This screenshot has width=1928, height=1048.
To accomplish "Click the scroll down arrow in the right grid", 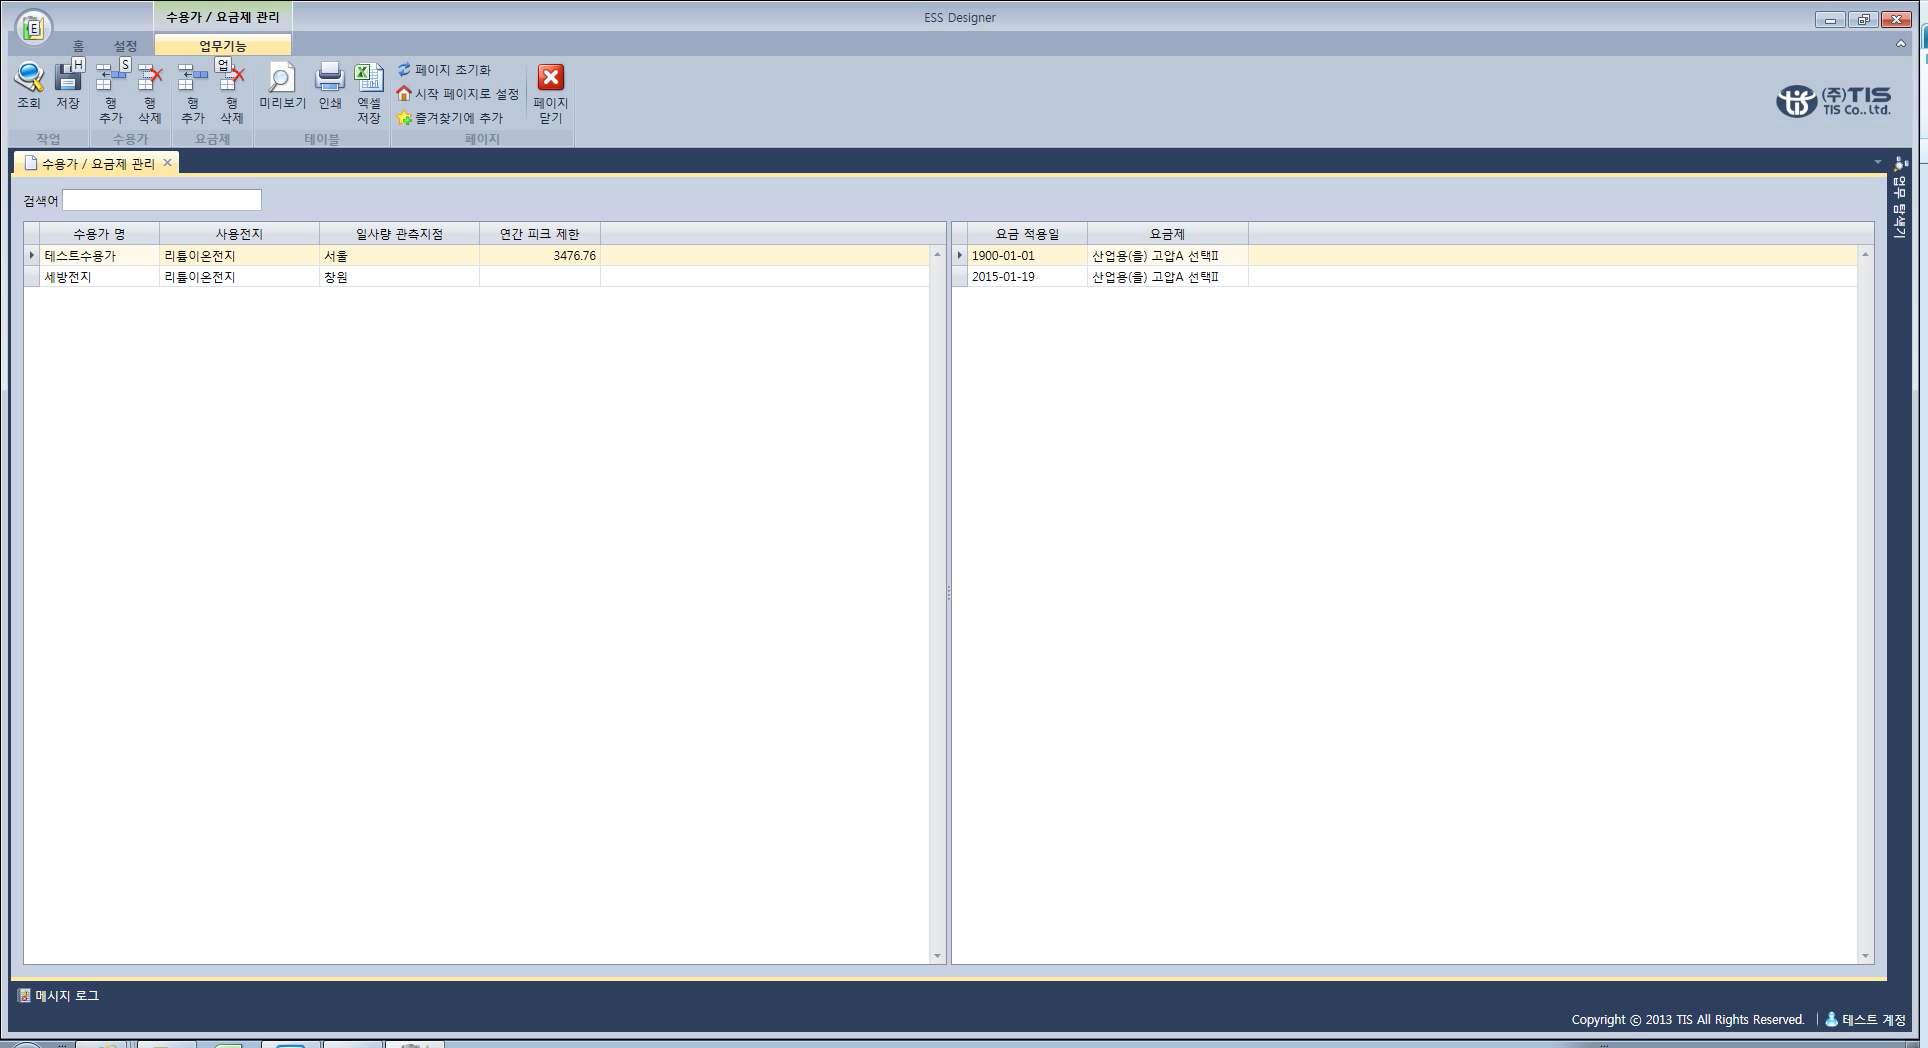I will coord(1865,956).
